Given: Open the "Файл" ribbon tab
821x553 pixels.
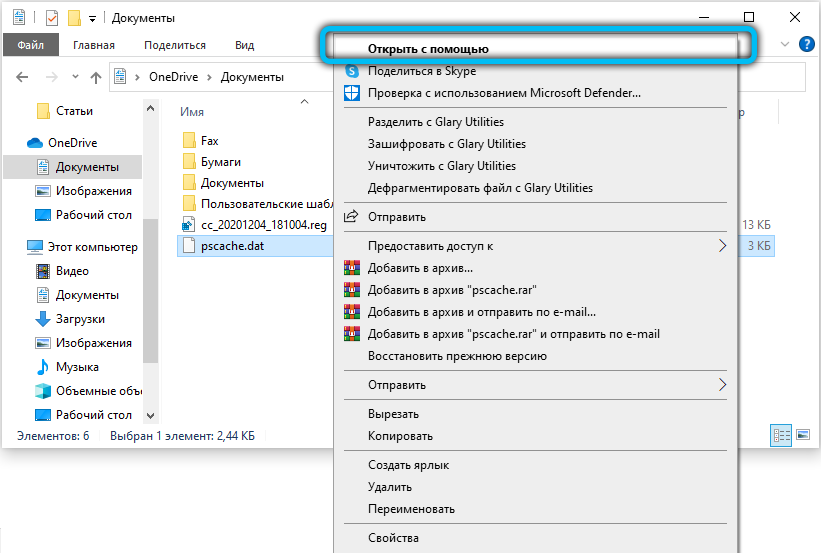Looking at the screenshot, I should click(x=30, y=45).
